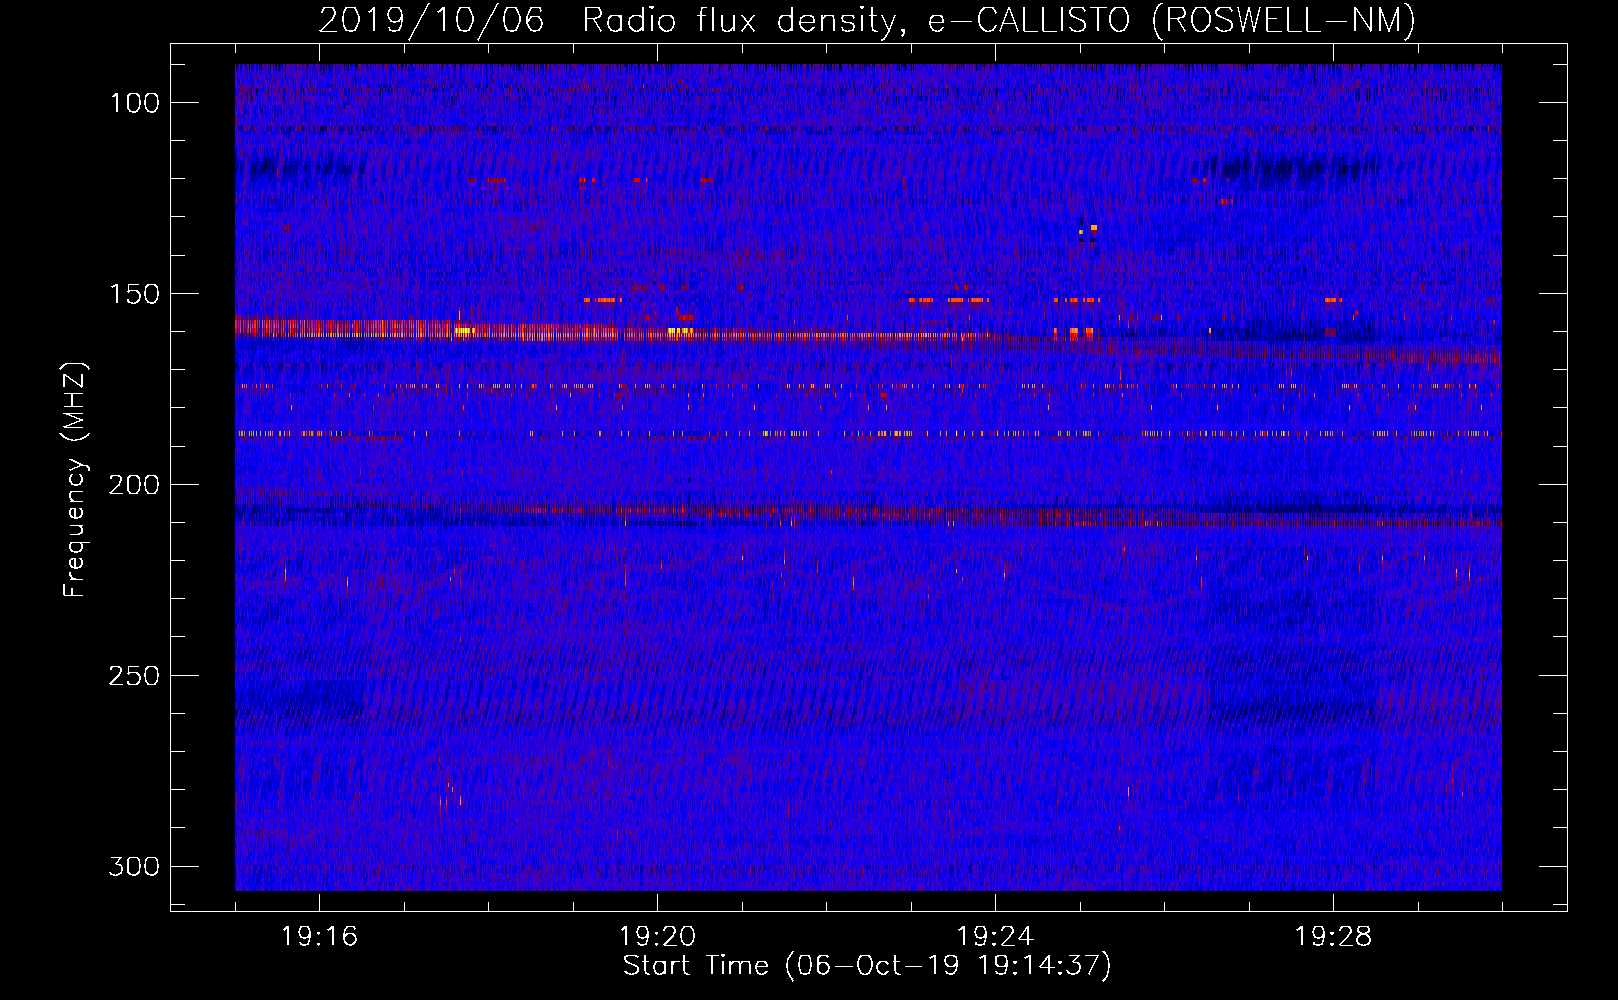Viewport: 1618px width, 1000px height.
Task: Click the 19:24 time tick label
Action: [x=995, y=936]
